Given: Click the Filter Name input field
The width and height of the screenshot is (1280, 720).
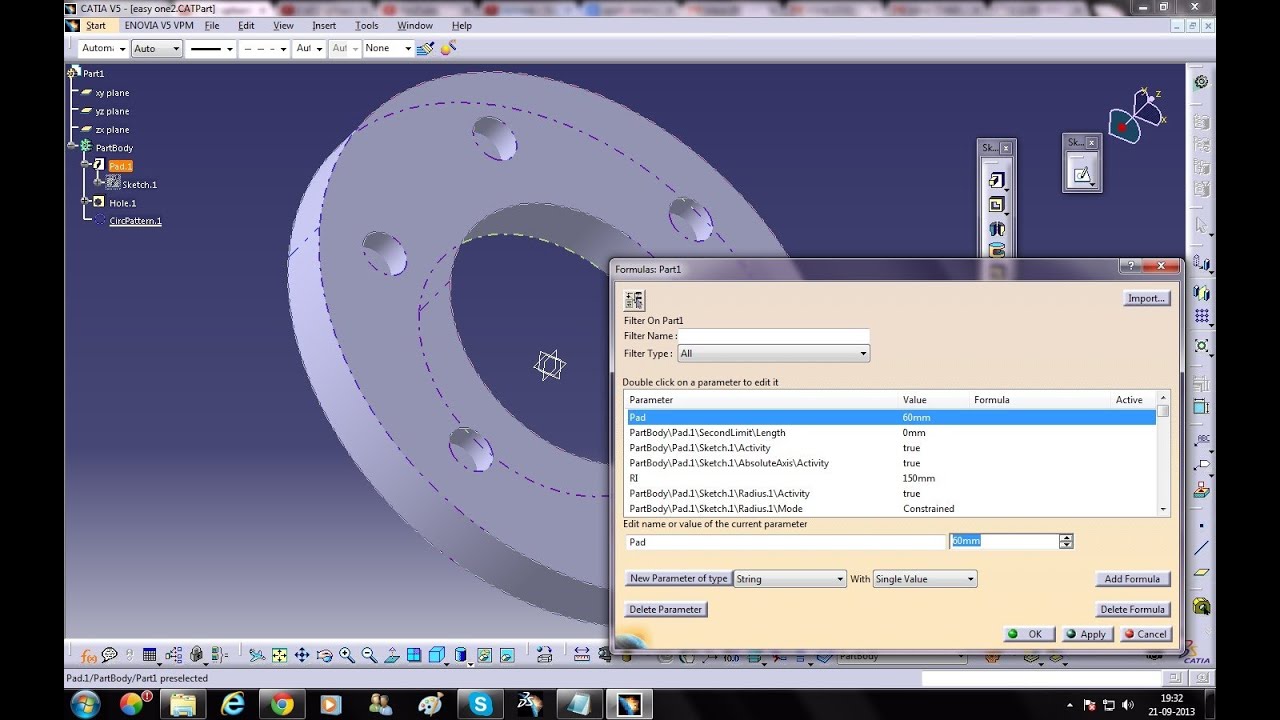Looking at the screenshot, I should [x=774, y=336].
